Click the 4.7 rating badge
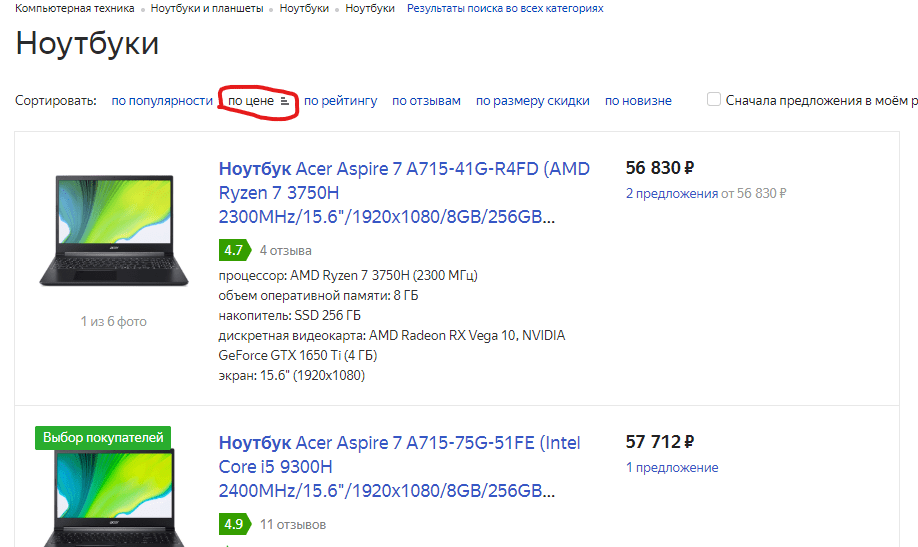Screen dimensions: 918x547 pos(235,250)
